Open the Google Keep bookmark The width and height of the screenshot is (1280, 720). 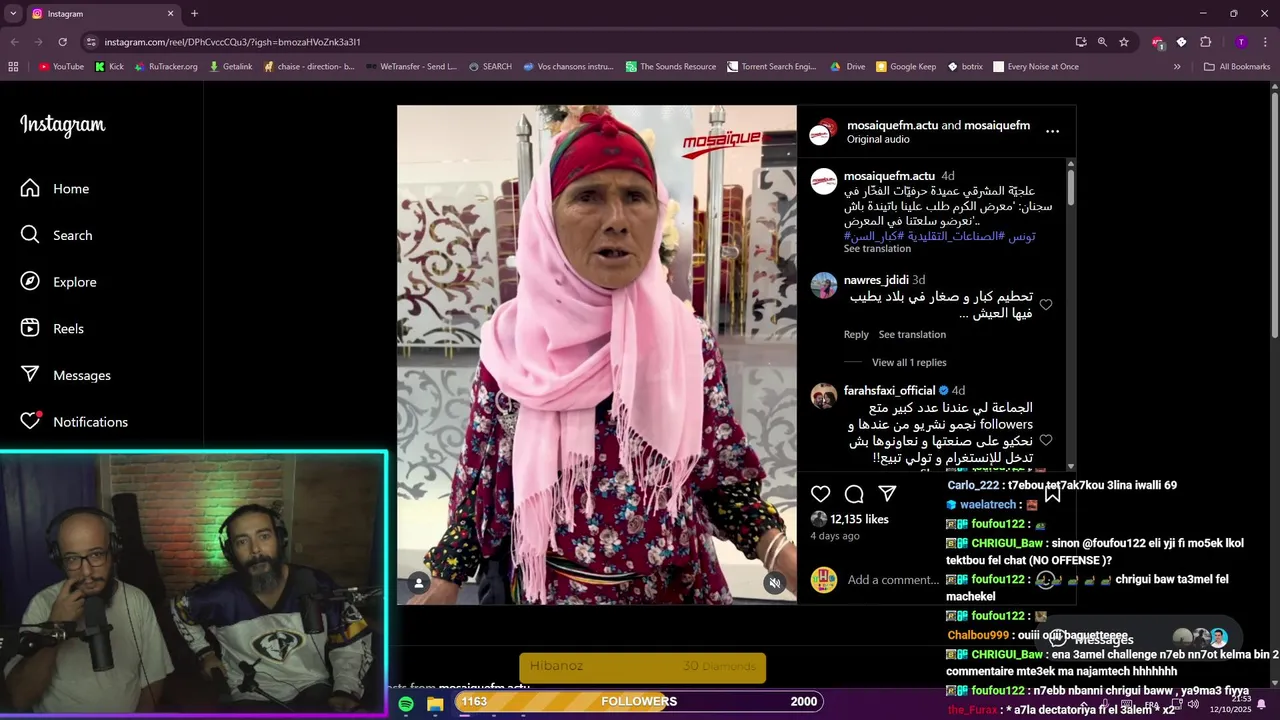tap(906, 67)
